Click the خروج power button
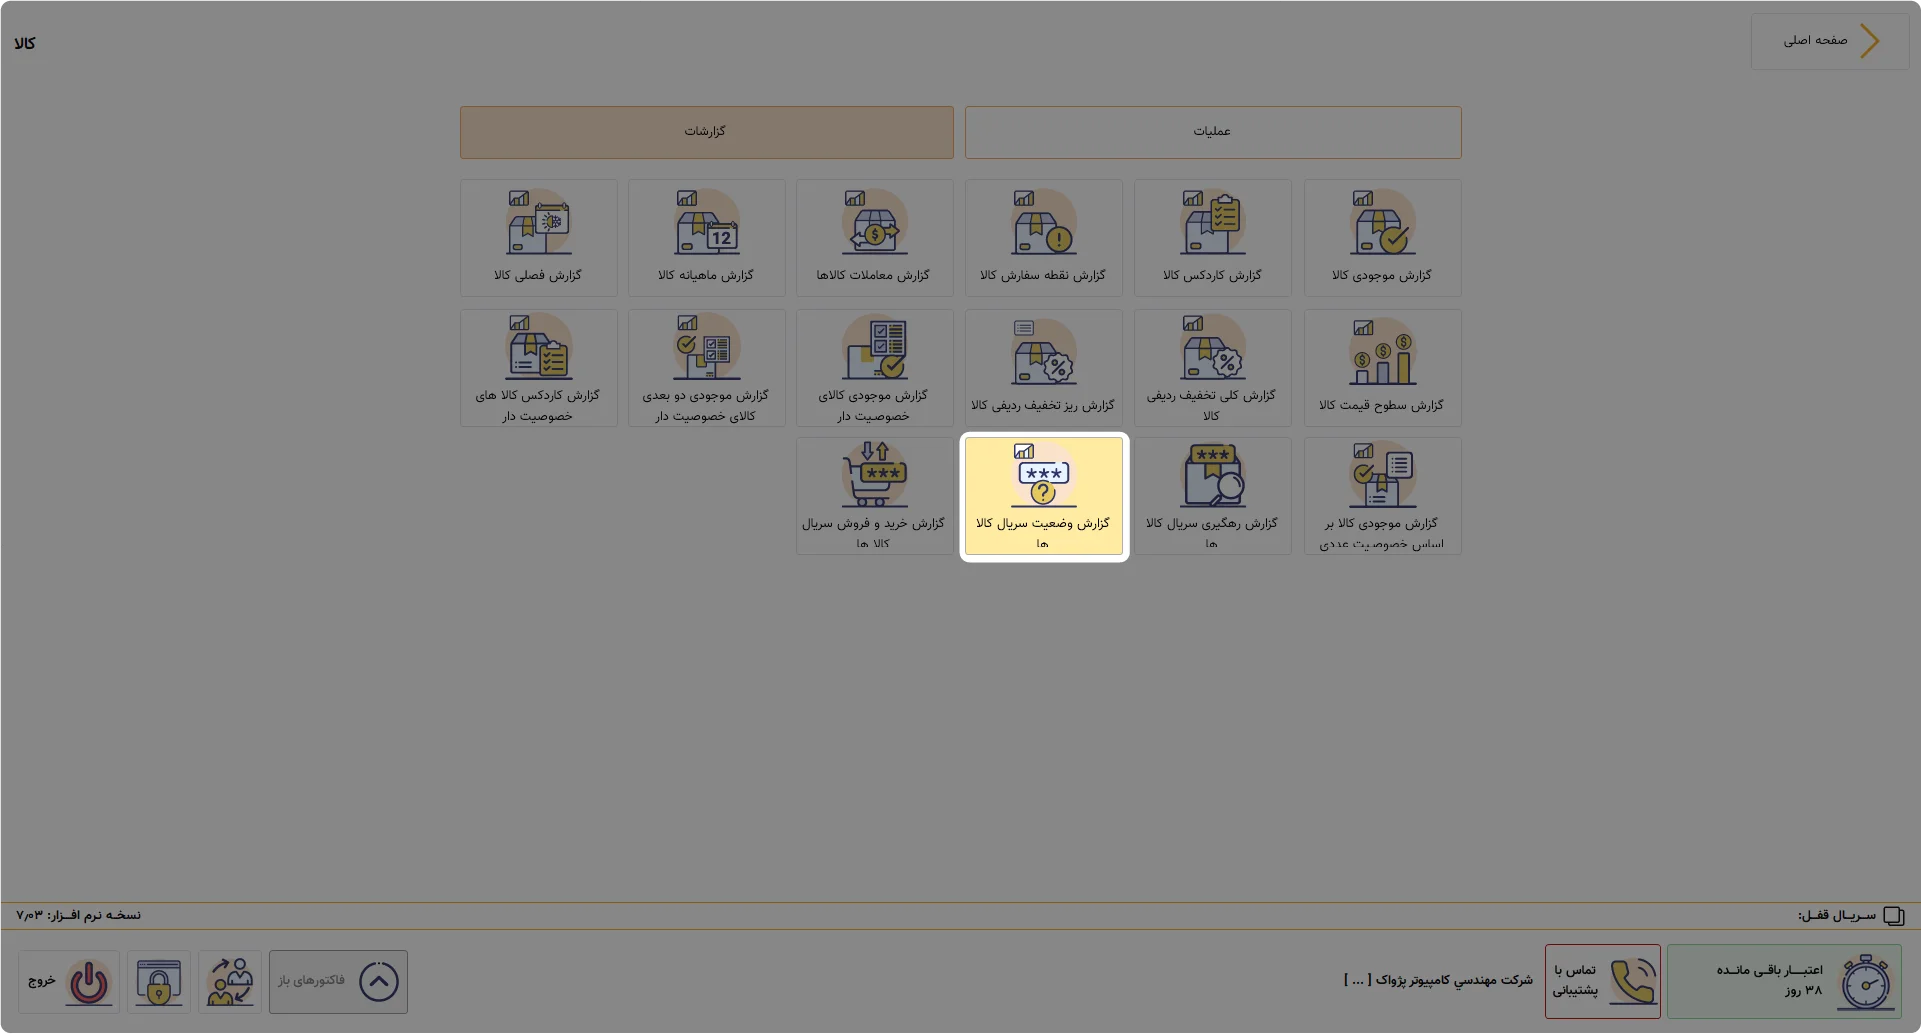The height and width of the screenshot is (1034, 1921). [x=69, y=982]
